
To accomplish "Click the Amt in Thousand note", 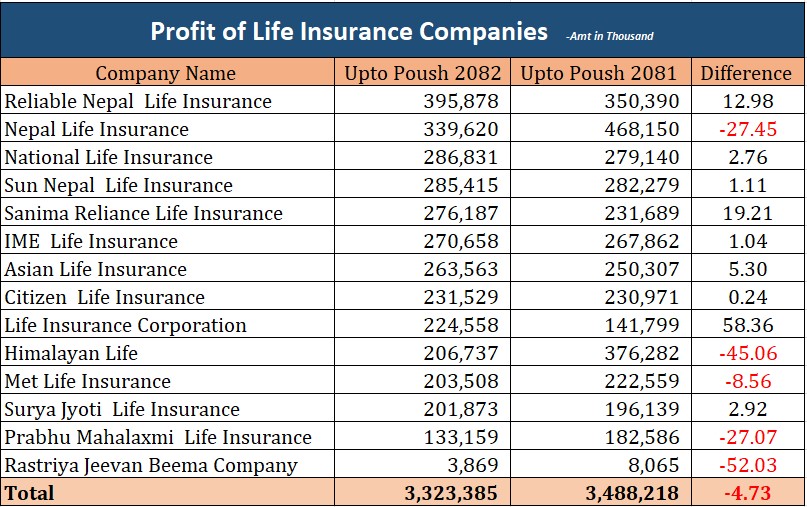I will [609, 36].
